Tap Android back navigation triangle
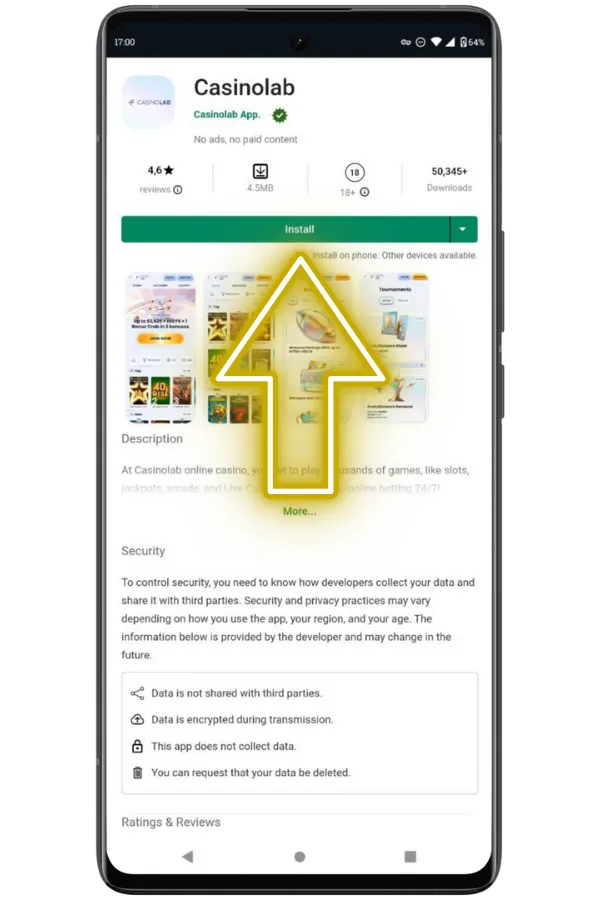This screenshot has width=600, height=900. (187, 856)
